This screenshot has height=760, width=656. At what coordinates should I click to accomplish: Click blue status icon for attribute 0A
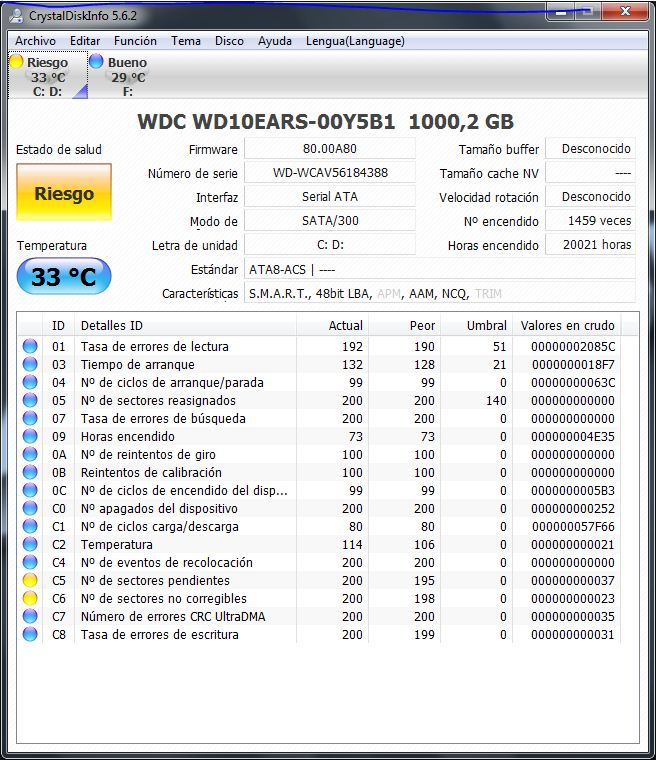tap(30, 454)
